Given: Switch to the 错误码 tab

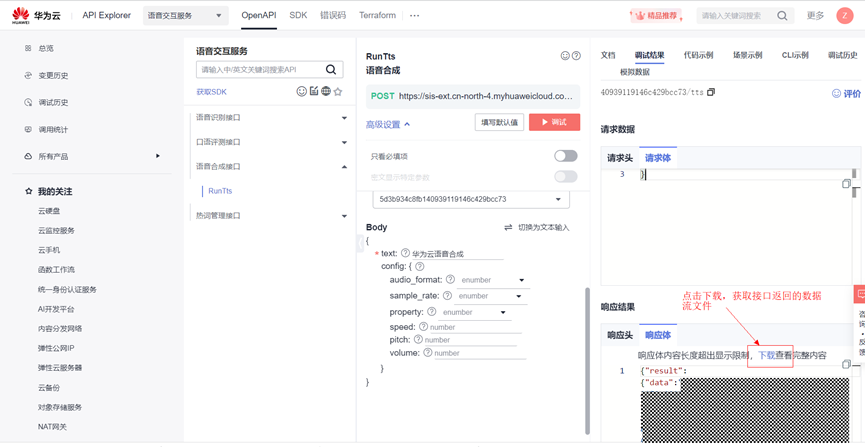Looking at the screenshot, I should point(333,15).
